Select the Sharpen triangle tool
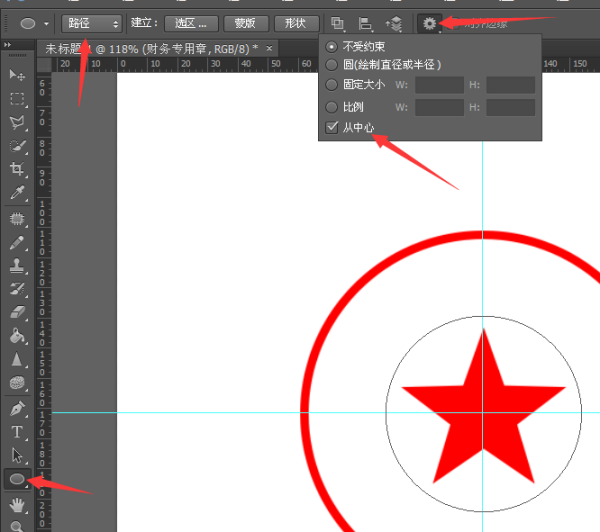This screenshot has width=600, height=532. click(17, 359)
